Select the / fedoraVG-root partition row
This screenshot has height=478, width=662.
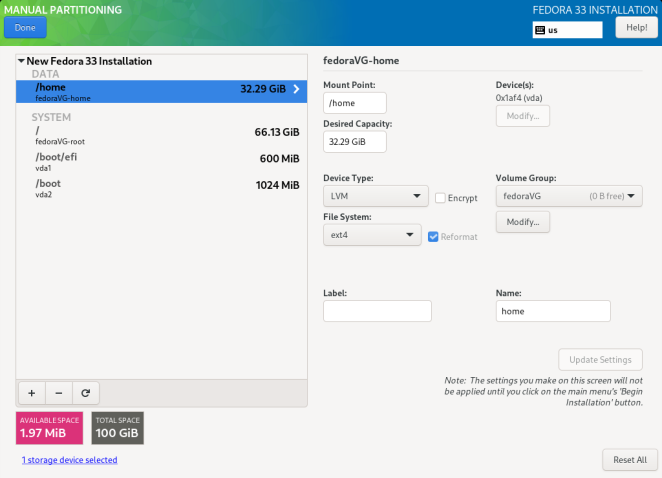click(x=162, y=135)
